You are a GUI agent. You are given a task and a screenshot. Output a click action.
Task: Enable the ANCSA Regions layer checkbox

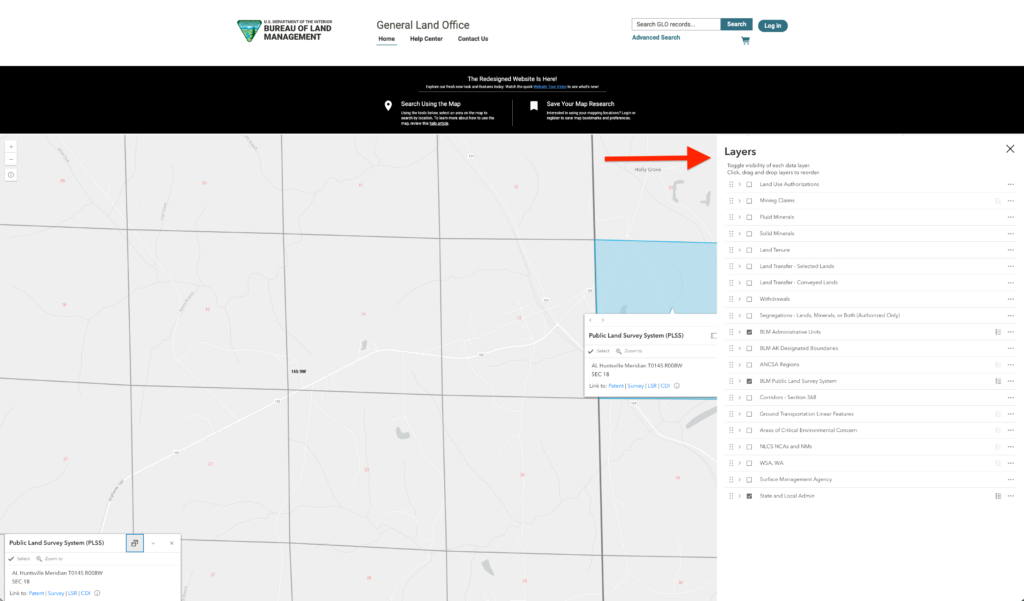pos(749,365)
